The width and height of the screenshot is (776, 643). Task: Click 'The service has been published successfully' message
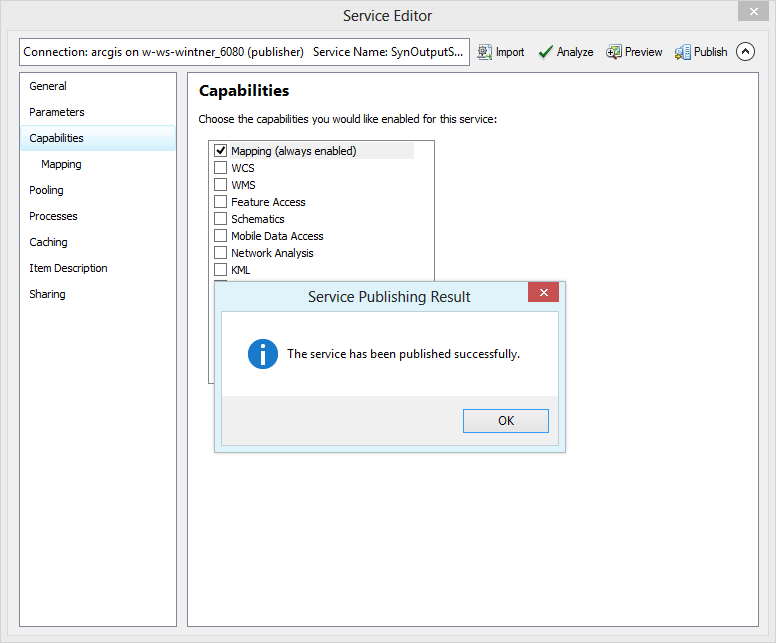(x=403, y=354)
